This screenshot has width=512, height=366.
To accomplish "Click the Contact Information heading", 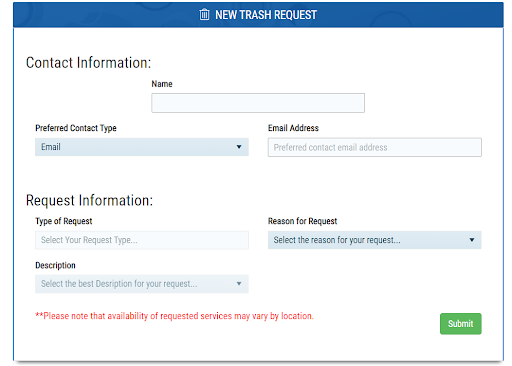I will click(88, 63).
